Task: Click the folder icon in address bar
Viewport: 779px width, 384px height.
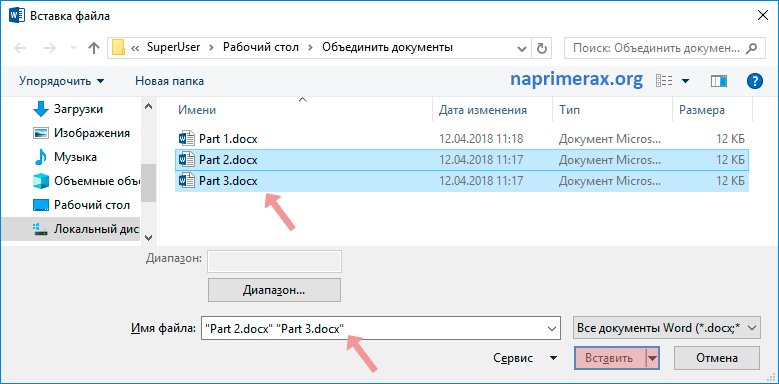Action: coord(118,48)
